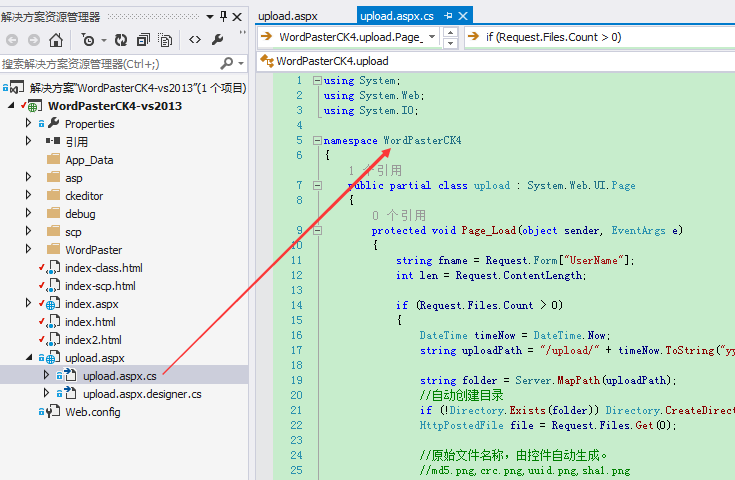Open the Solution Explorer window position dropdown arrow

210,17
